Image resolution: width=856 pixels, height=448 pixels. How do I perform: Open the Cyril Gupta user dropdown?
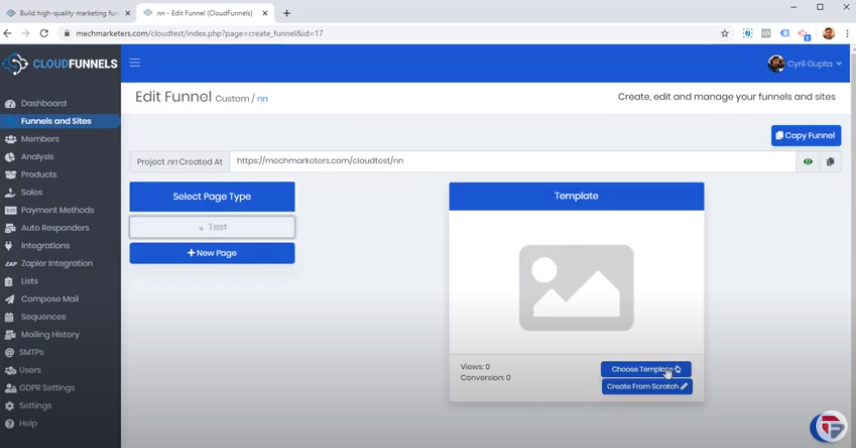tap(805, 63)
